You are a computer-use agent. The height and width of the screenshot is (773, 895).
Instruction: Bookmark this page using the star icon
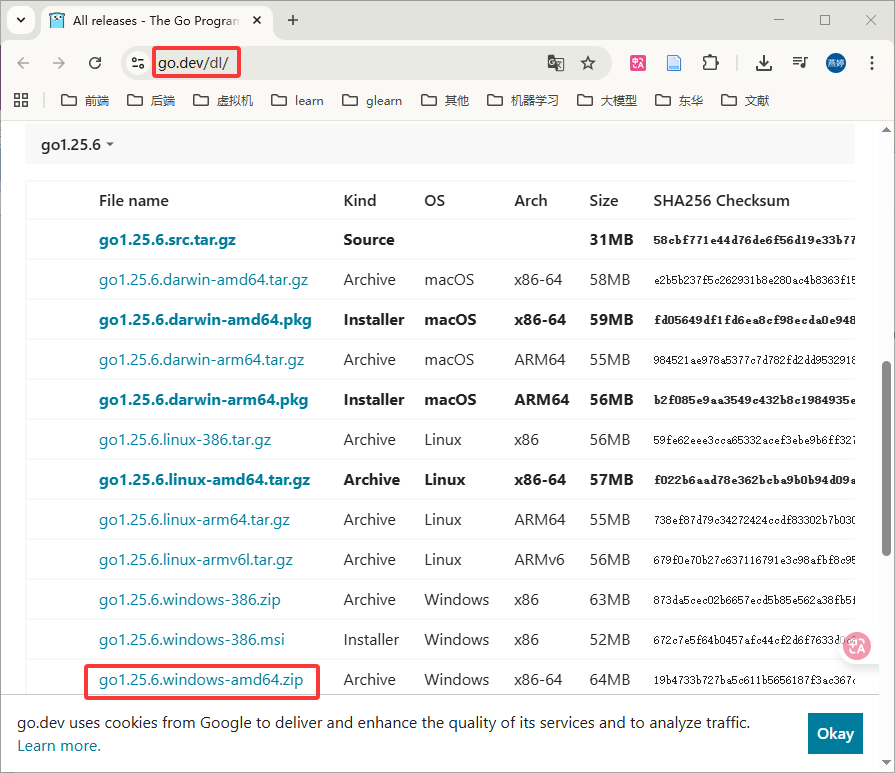click(588, 63)
